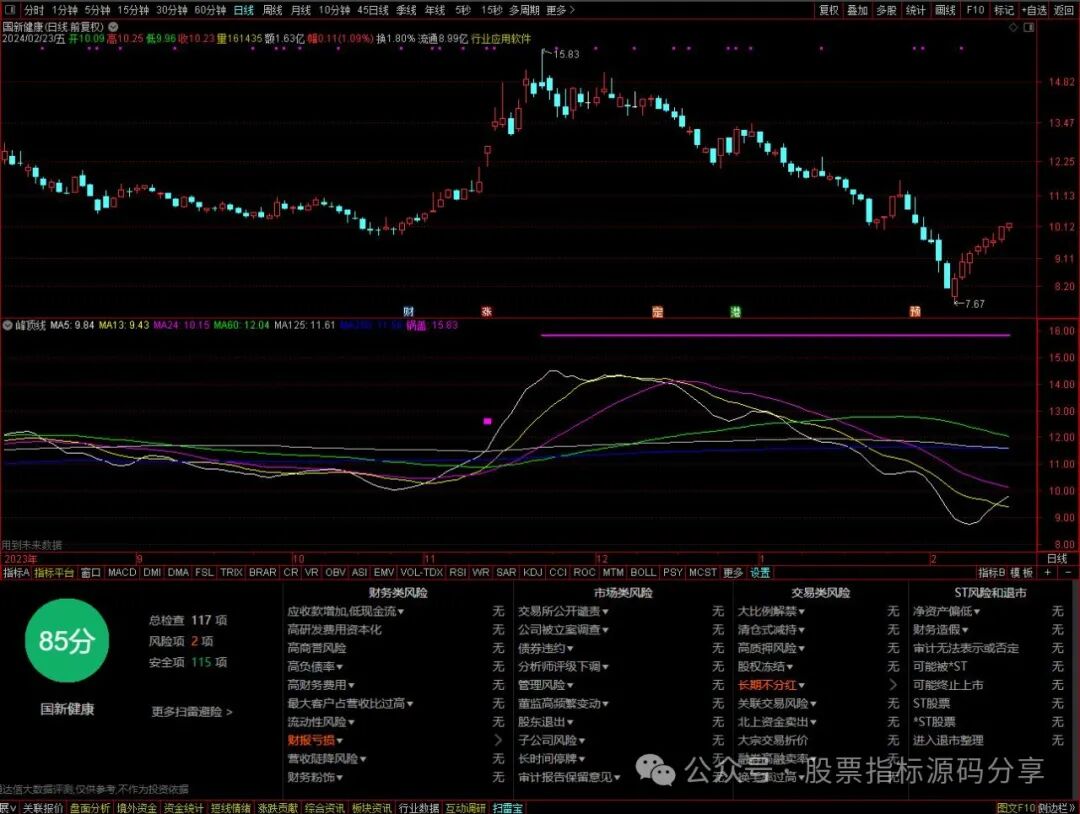Click the 预 event marker on the chart
1080x814 pixels.
click(915, 311)
